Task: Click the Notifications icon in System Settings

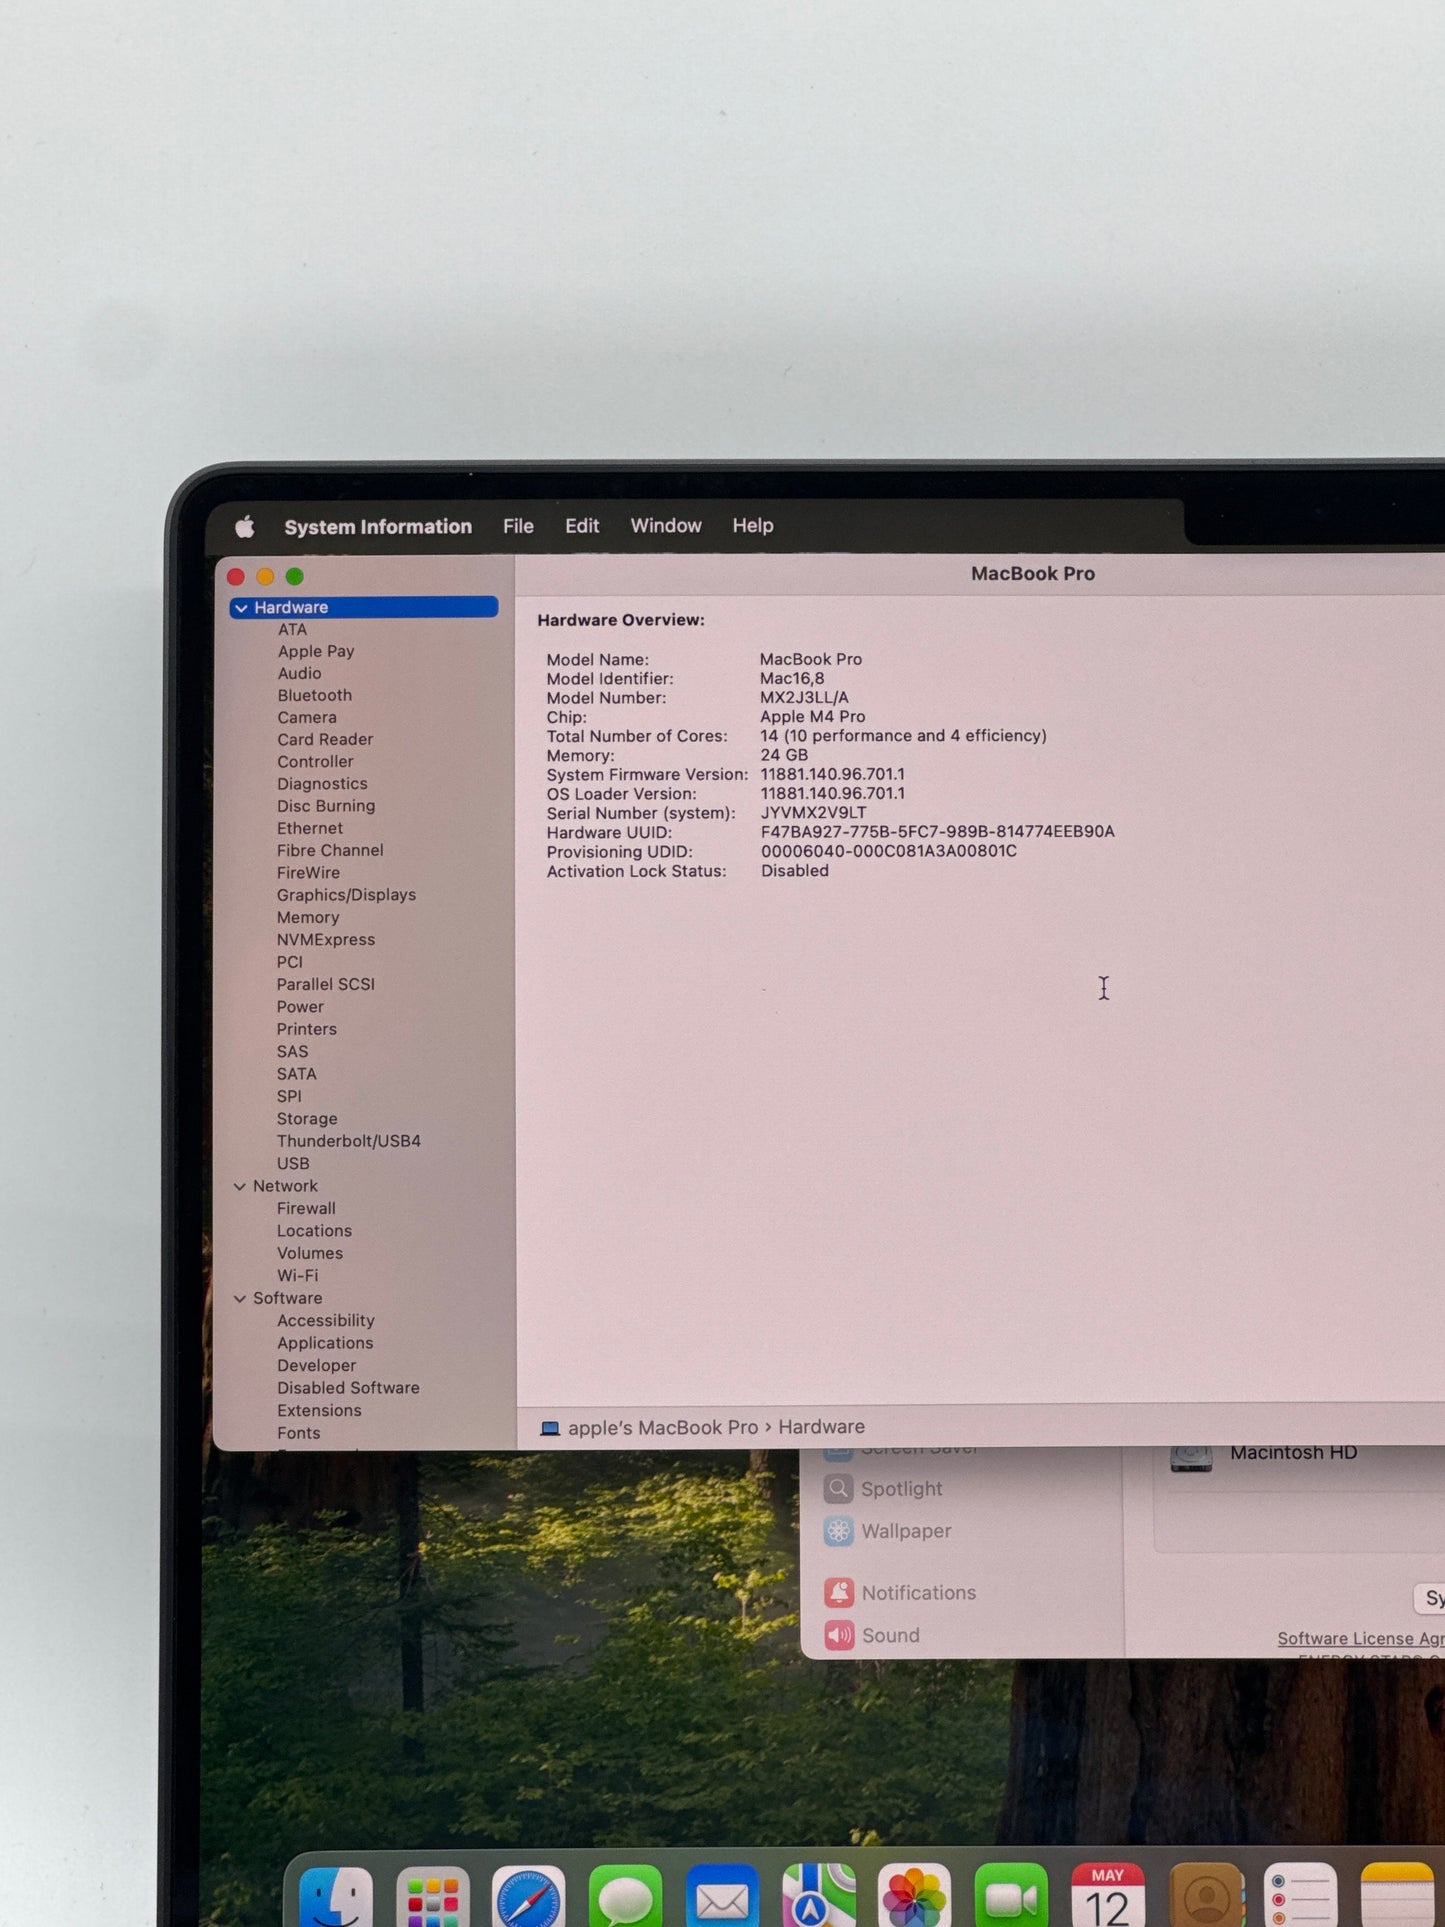Action: point(838,1593)
